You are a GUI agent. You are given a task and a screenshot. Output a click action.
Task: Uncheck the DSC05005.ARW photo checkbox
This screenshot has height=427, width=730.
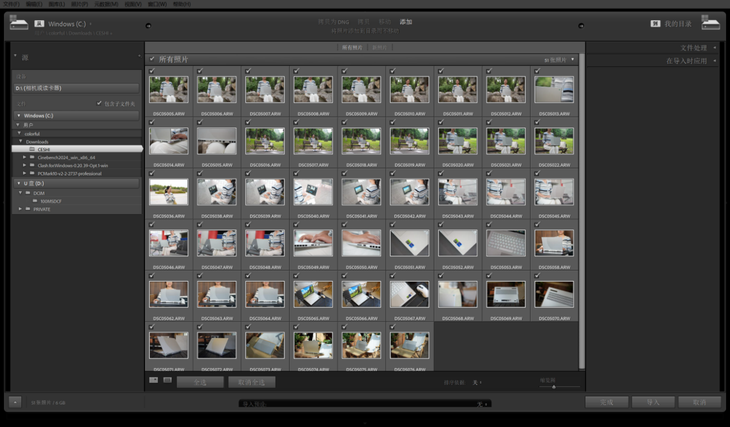pos(152,71)
